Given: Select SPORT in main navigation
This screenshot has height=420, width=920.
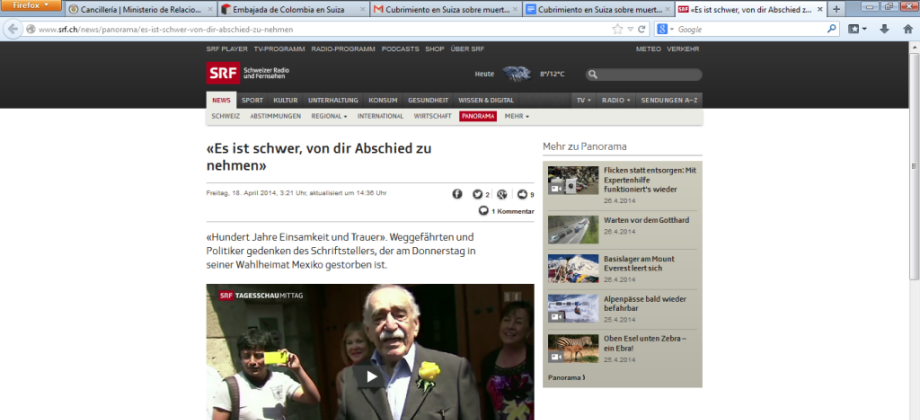Looking at the screenshot, I should coord(252,100).
